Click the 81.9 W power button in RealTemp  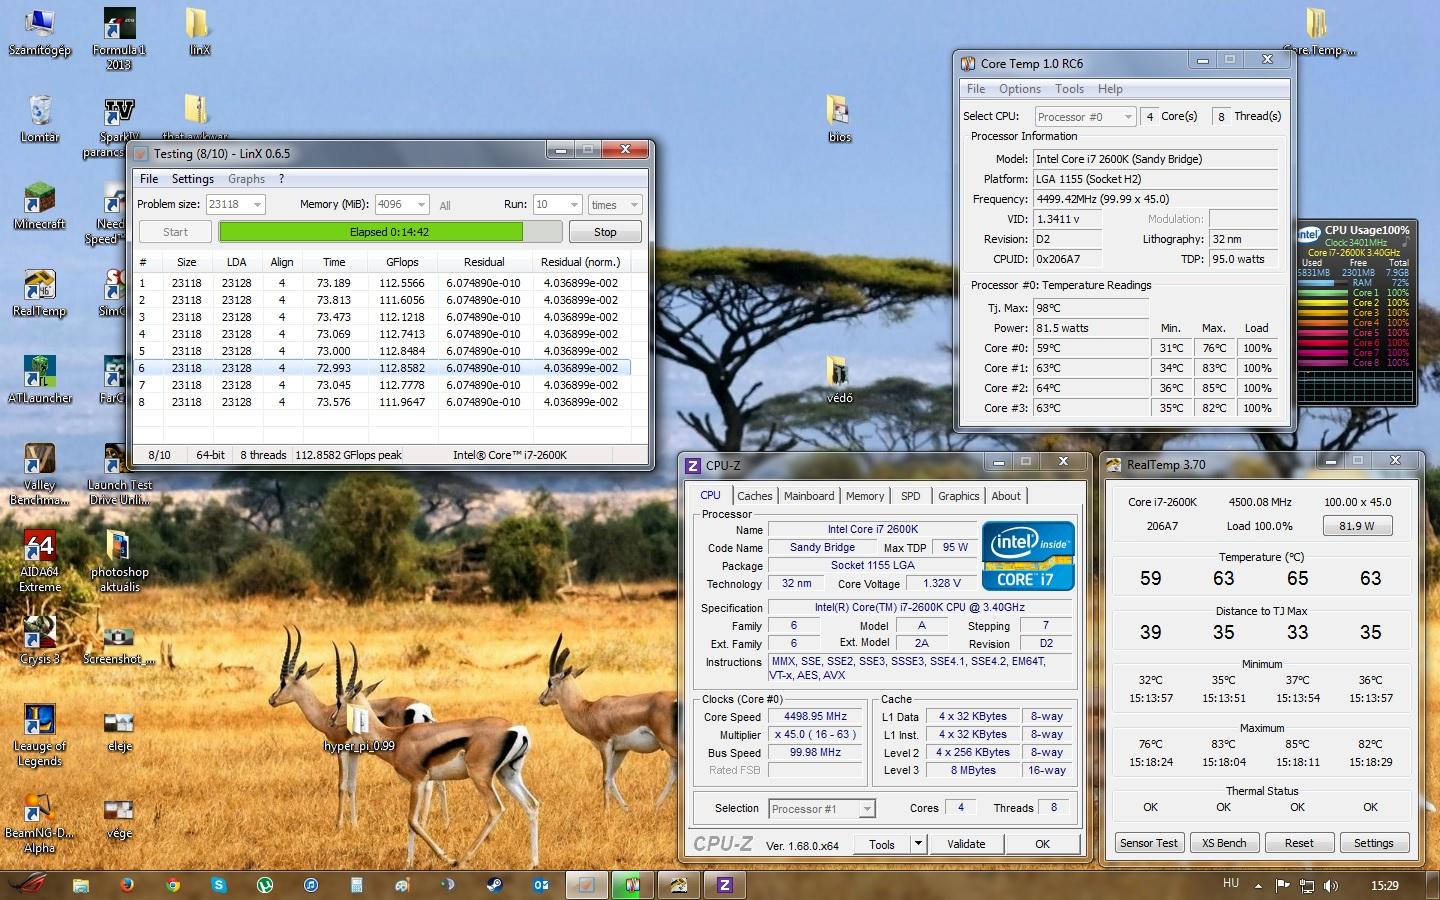click(1357, 526)
